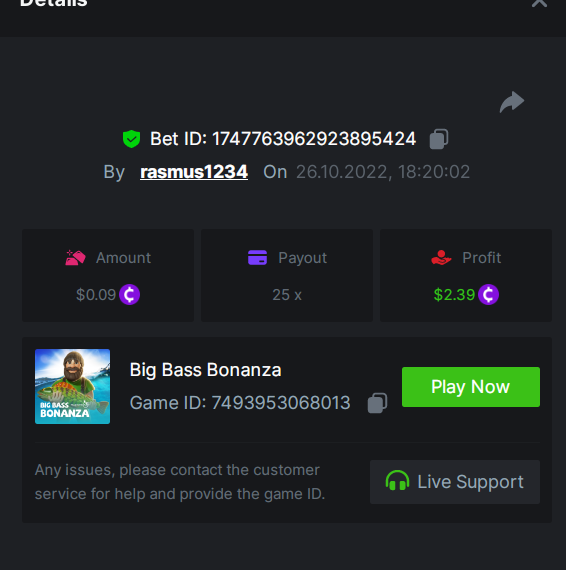Screen dimensions: 566x570
Task: Copy the Game ID number
Action: [377, 403]
